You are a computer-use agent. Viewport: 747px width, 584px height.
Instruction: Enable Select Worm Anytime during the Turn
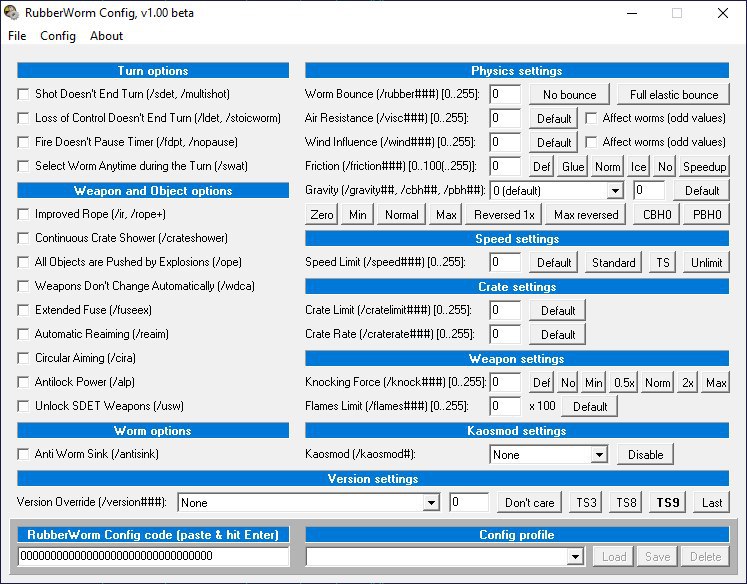[x=23, y=166]
